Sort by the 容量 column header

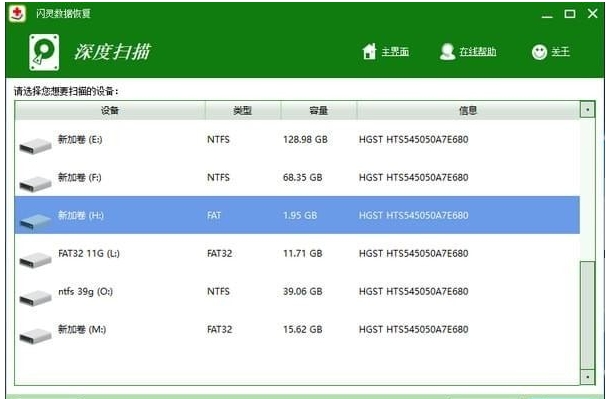pos(319,111)
